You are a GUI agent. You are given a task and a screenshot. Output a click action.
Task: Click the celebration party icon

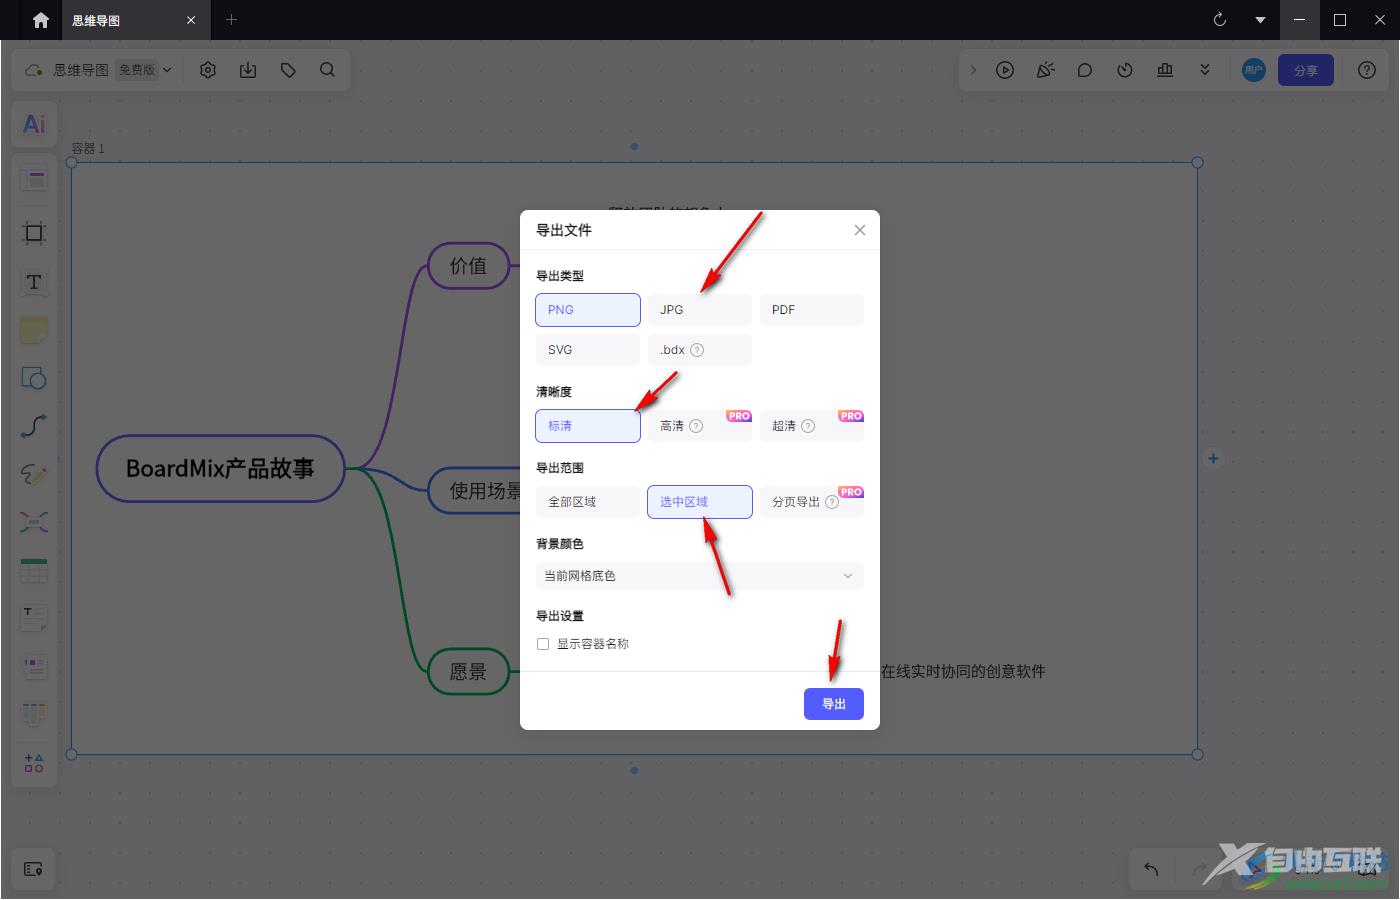1045,70
